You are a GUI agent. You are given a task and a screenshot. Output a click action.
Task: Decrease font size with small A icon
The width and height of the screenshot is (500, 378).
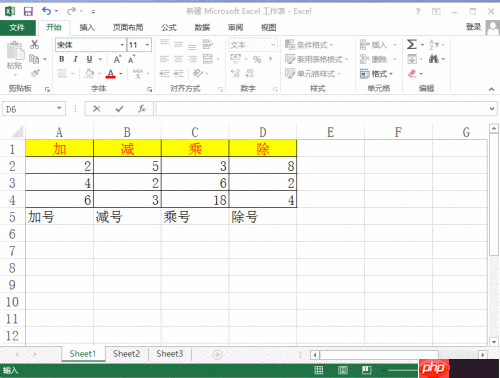131,60
